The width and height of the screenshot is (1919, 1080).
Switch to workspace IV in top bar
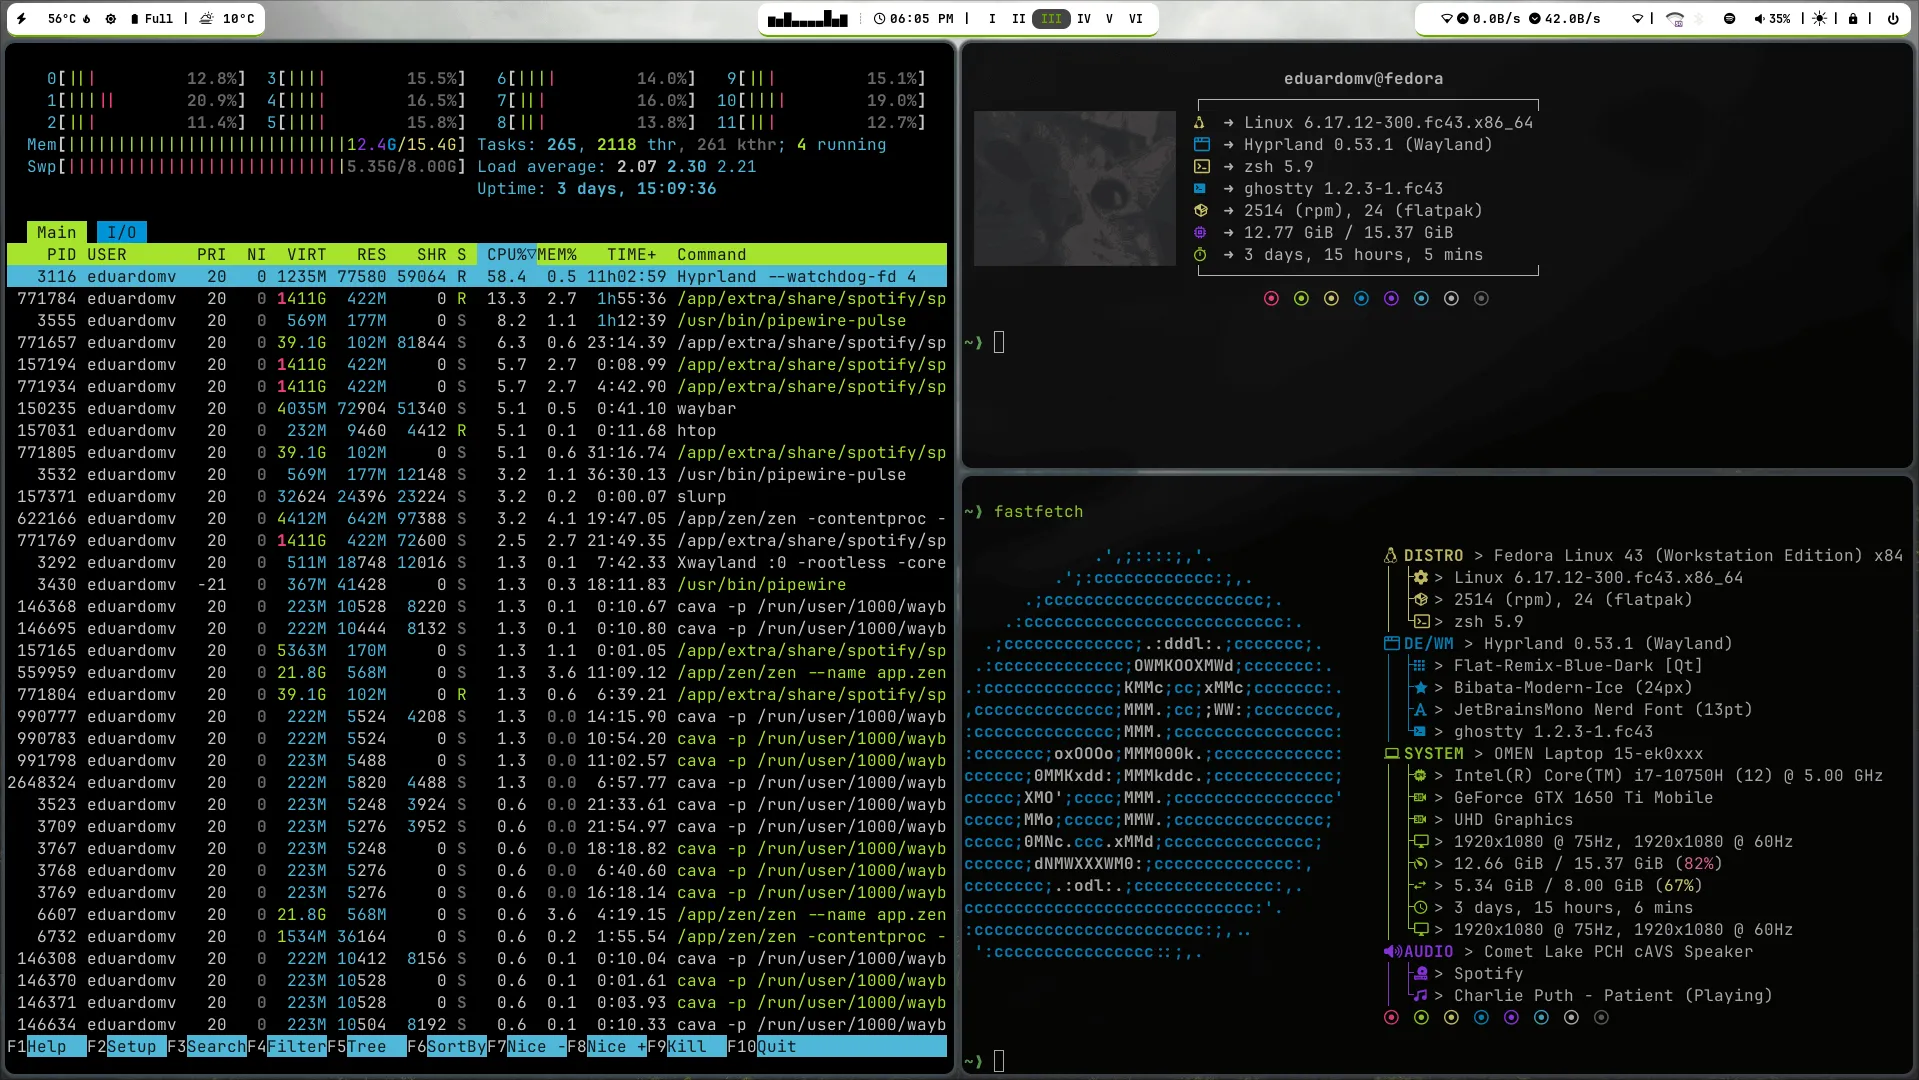[x=1083, y=19]
